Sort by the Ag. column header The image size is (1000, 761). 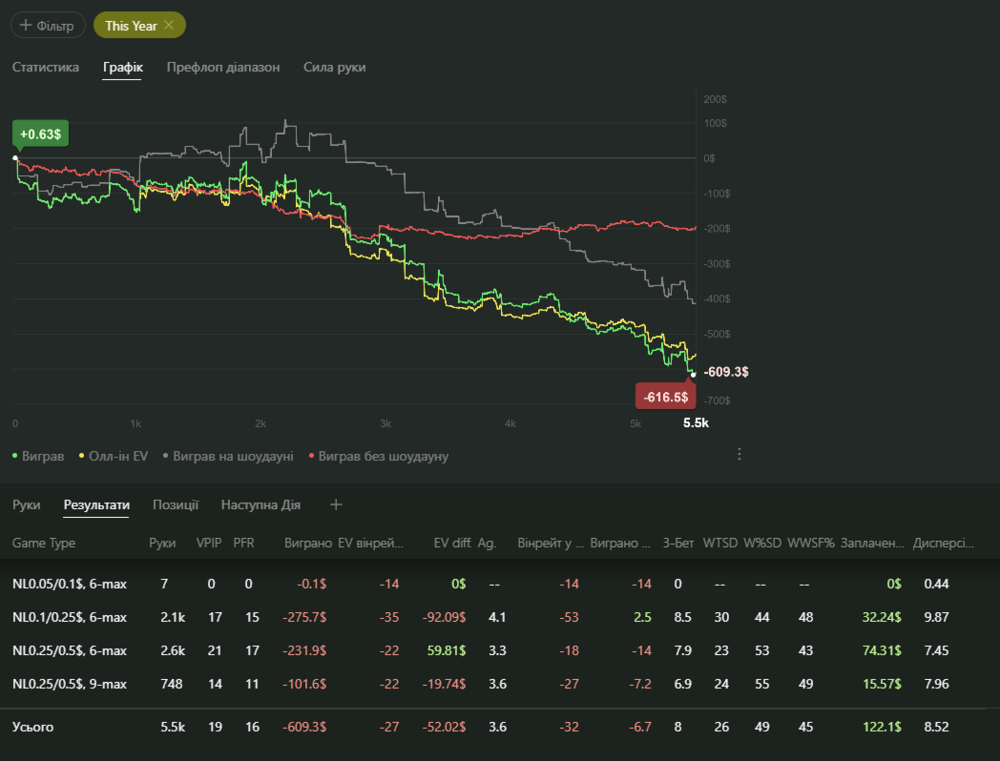pyautogui.click(x=487, y=543)
